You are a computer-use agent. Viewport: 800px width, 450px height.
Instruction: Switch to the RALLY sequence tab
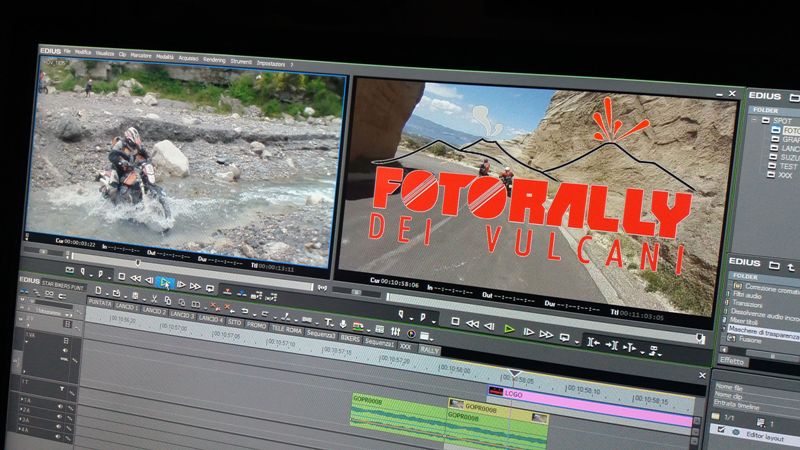pyautogui.click(x=429, y=350)
